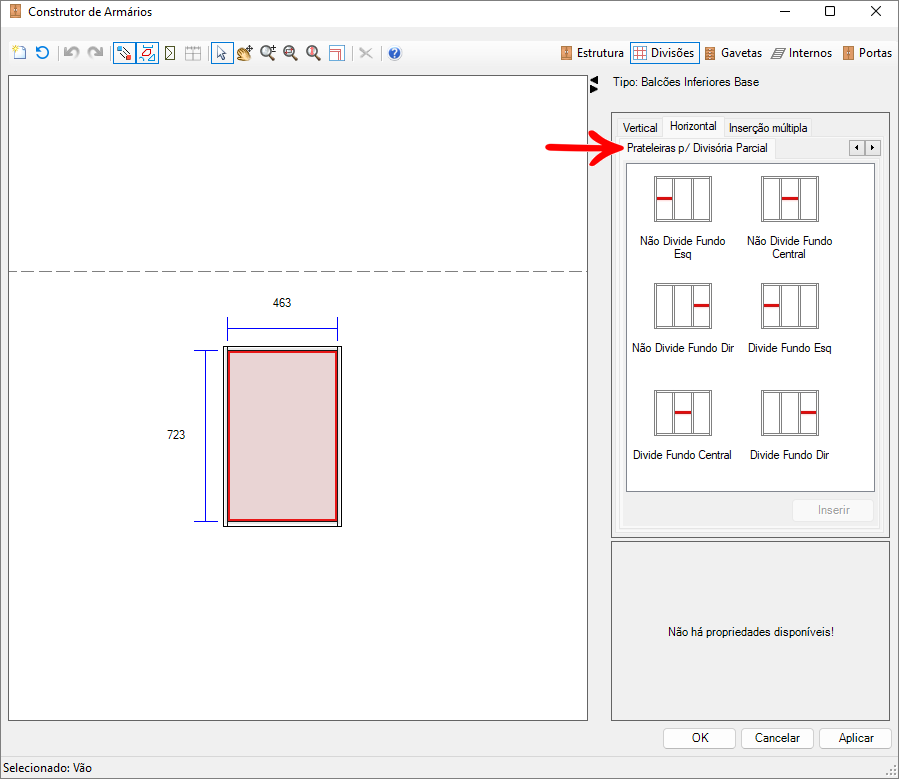Select Divide Fundo Central thumbnail

click(x=683, y=425)
